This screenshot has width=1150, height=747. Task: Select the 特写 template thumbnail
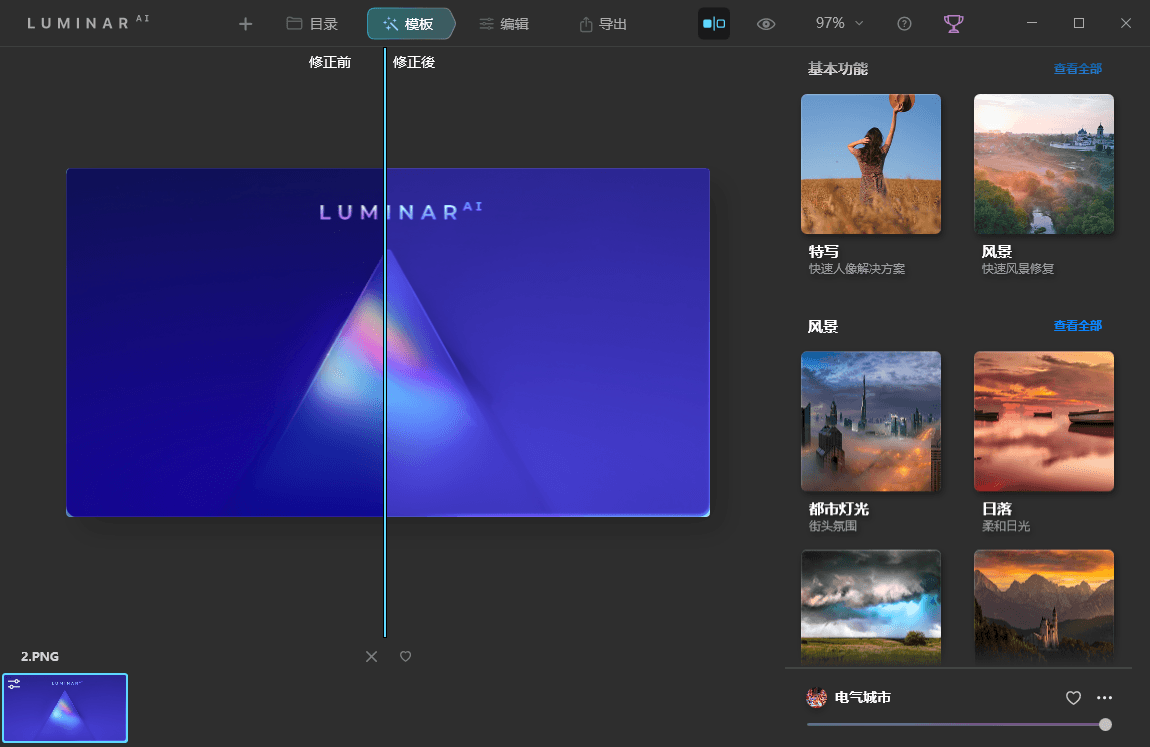[x=871, y=164]
